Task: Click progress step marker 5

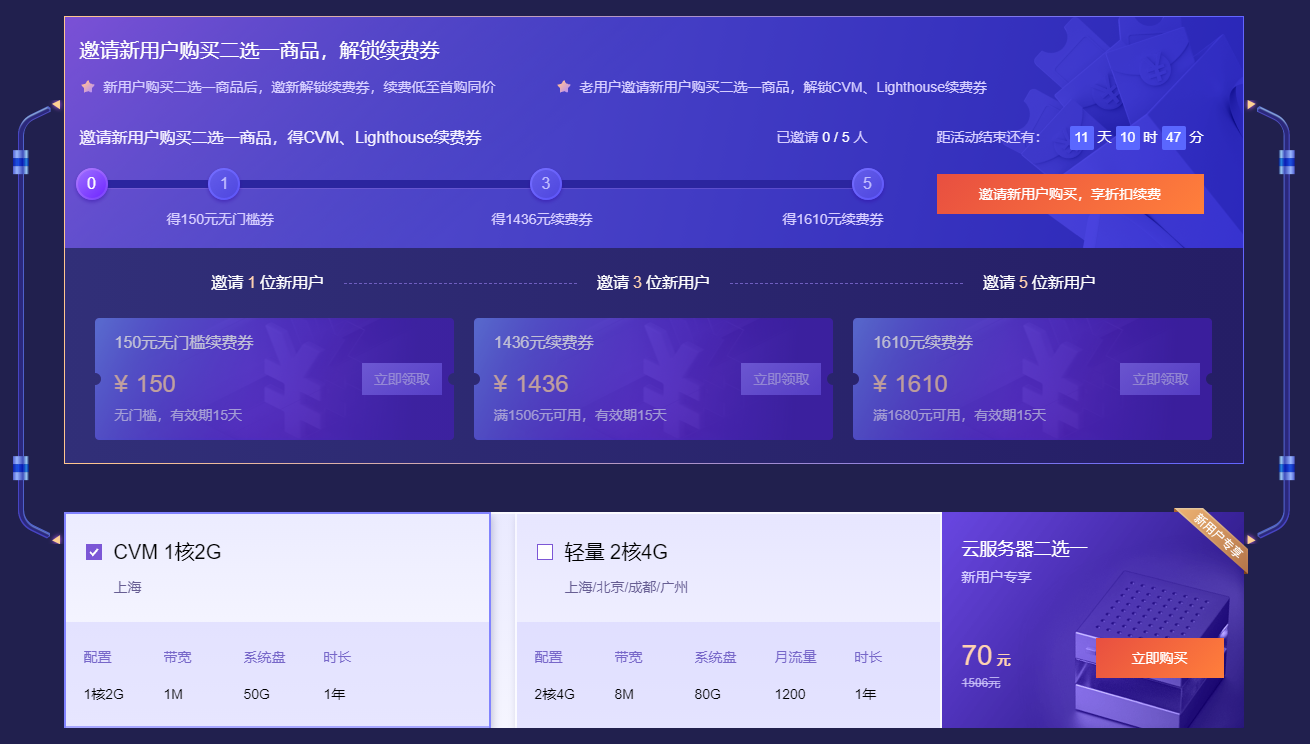Action: click(x=867, y=184)
